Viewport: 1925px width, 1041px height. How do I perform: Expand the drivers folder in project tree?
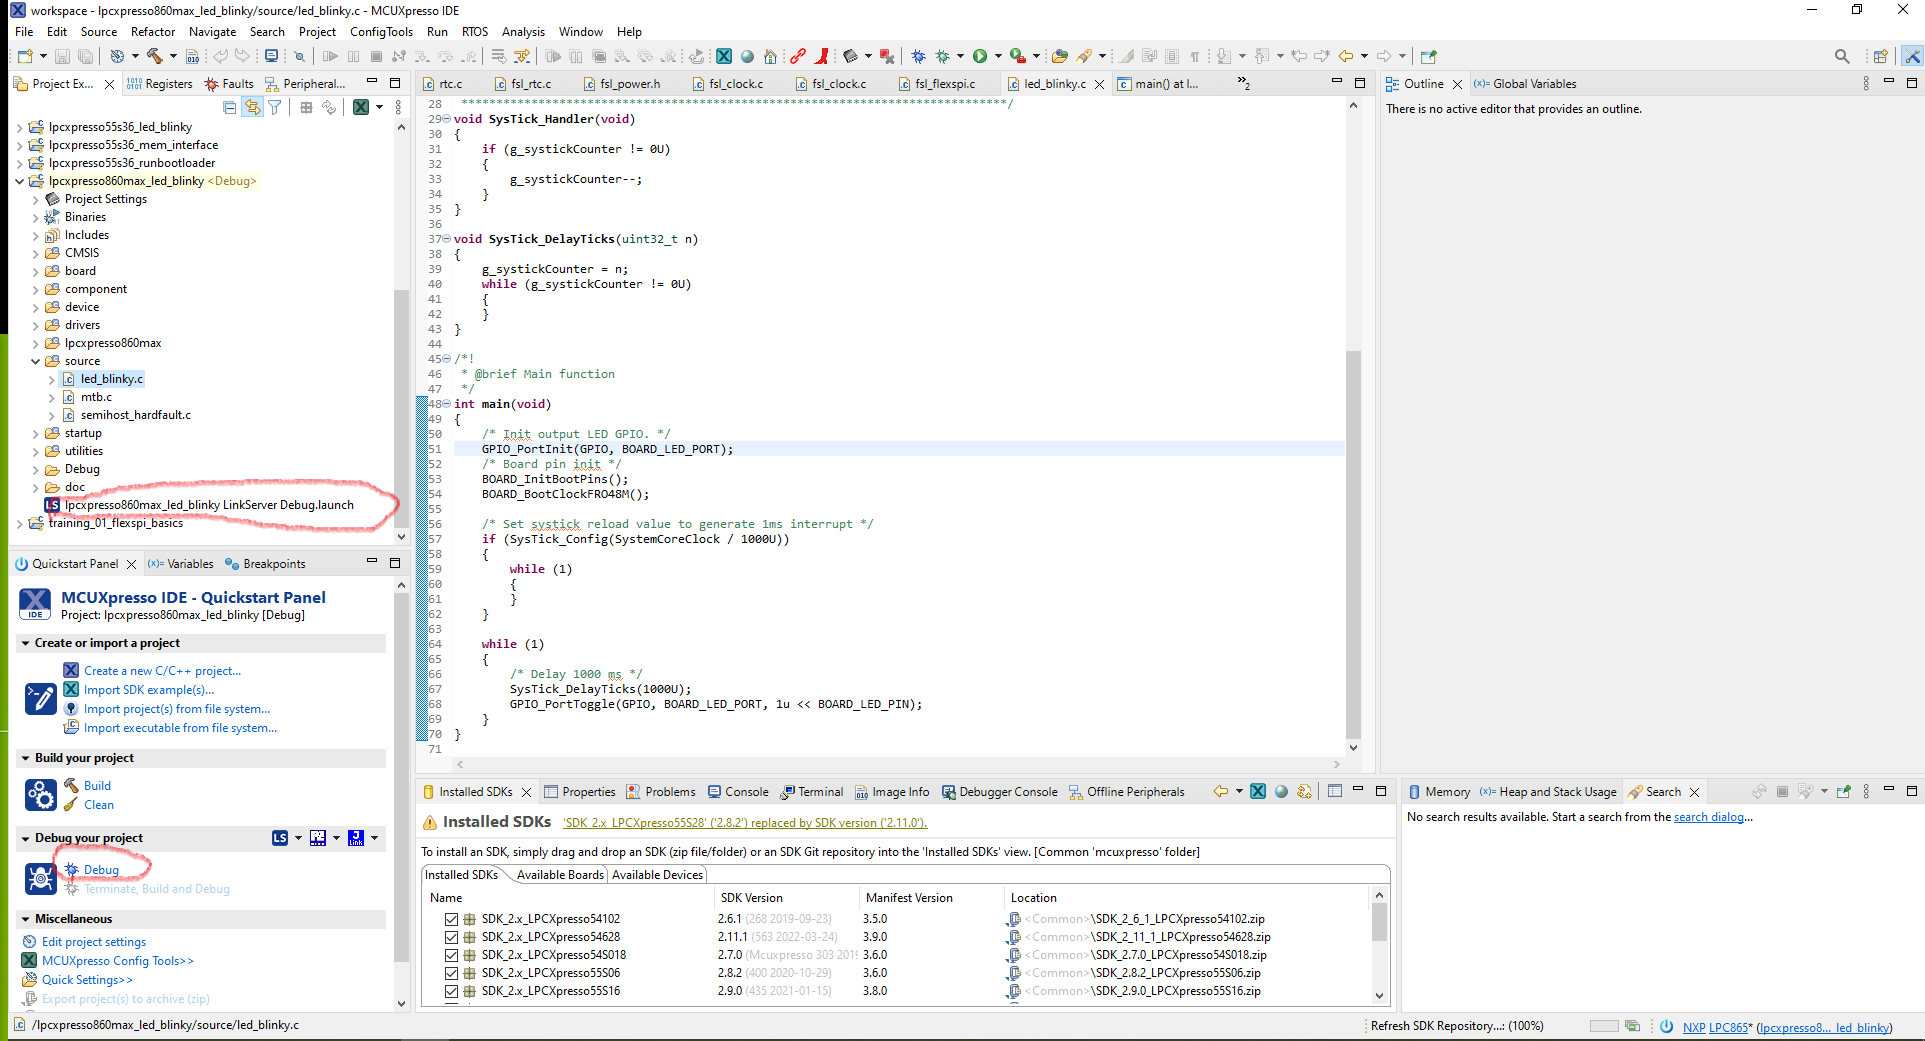click(36, 325)
